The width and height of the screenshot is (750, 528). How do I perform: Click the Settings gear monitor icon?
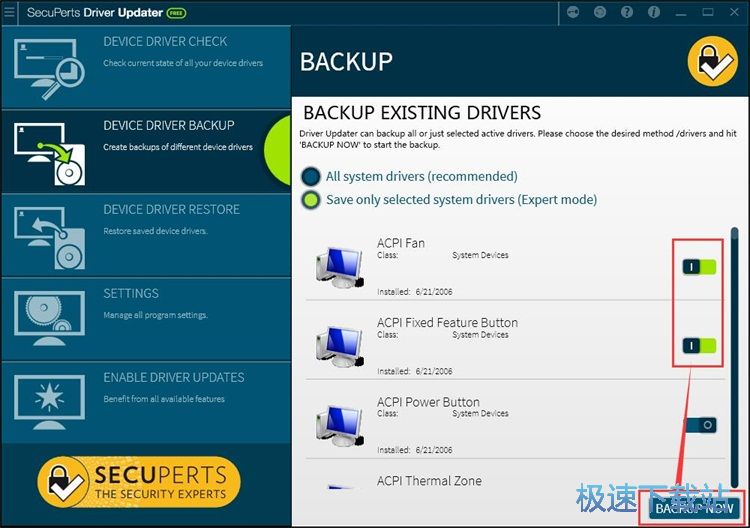49,319
